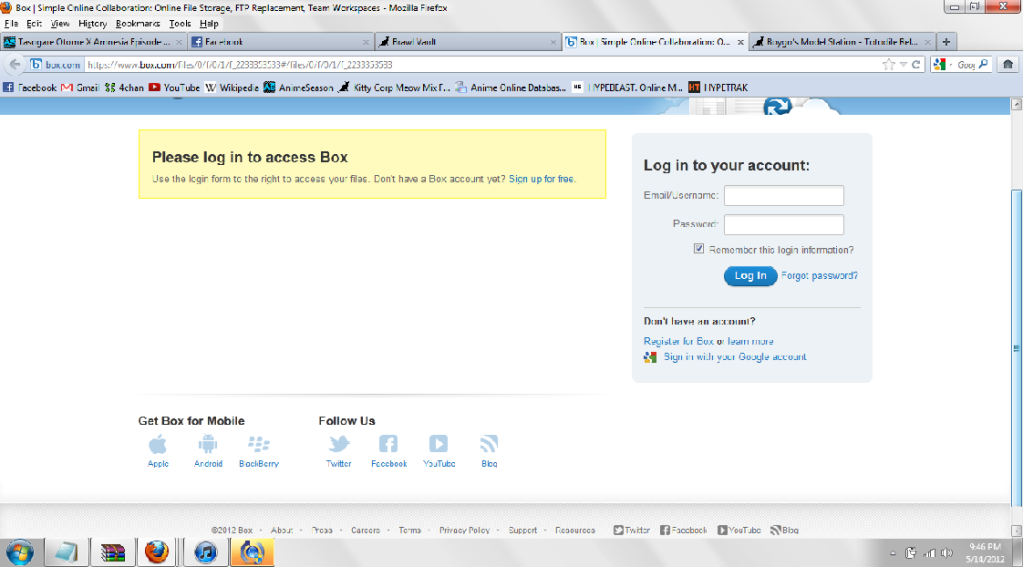The height and width of the screenshot is (567, 1023).
Task: Click Sign up for free link
Action: [541, 179]
